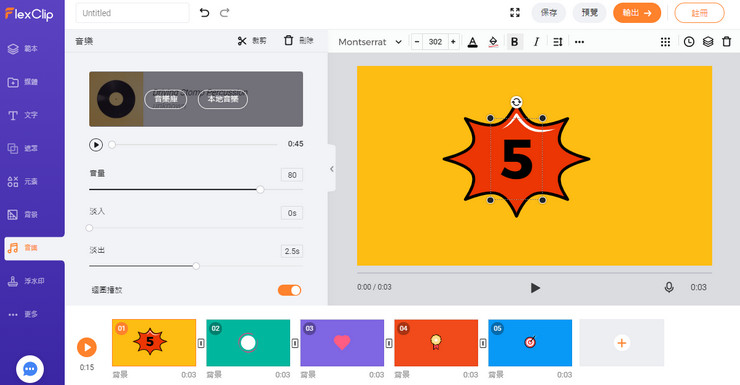Image resolution: width=740 pixels, height=385 pixels.
Task: Click the fade-in slider handle
Action: [89, 228]
